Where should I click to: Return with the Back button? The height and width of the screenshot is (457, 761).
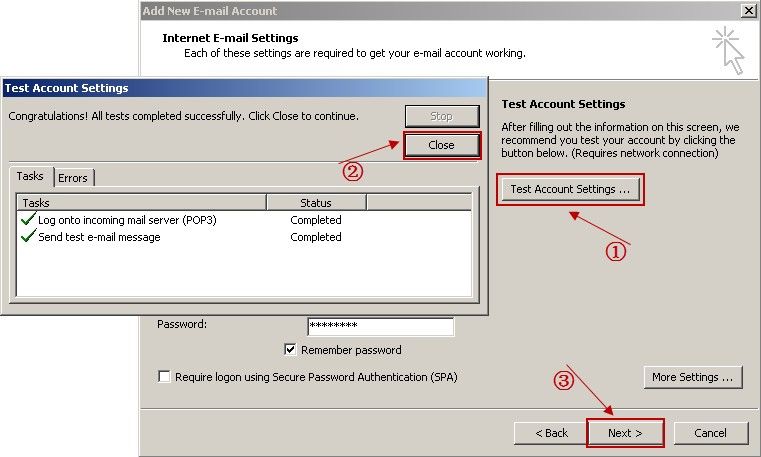point(551,433)
